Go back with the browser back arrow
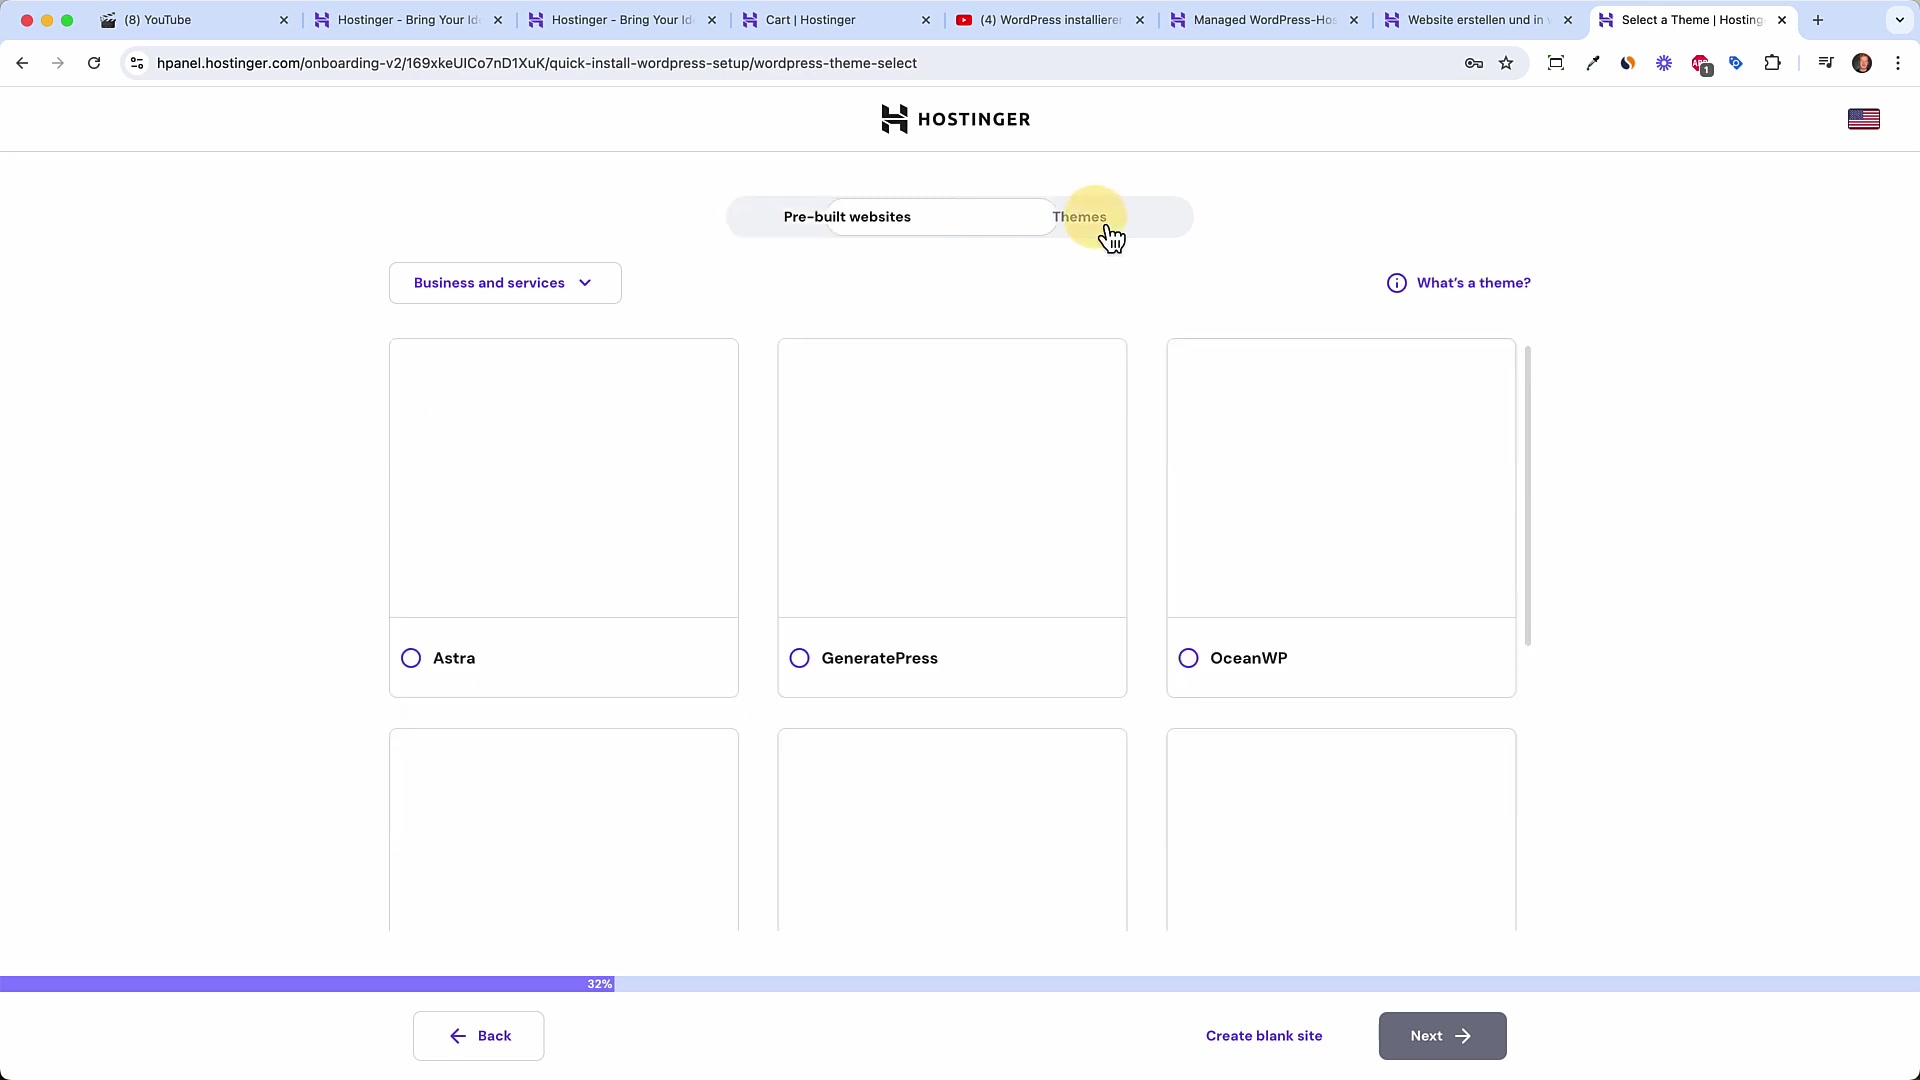 pos(22,63)
